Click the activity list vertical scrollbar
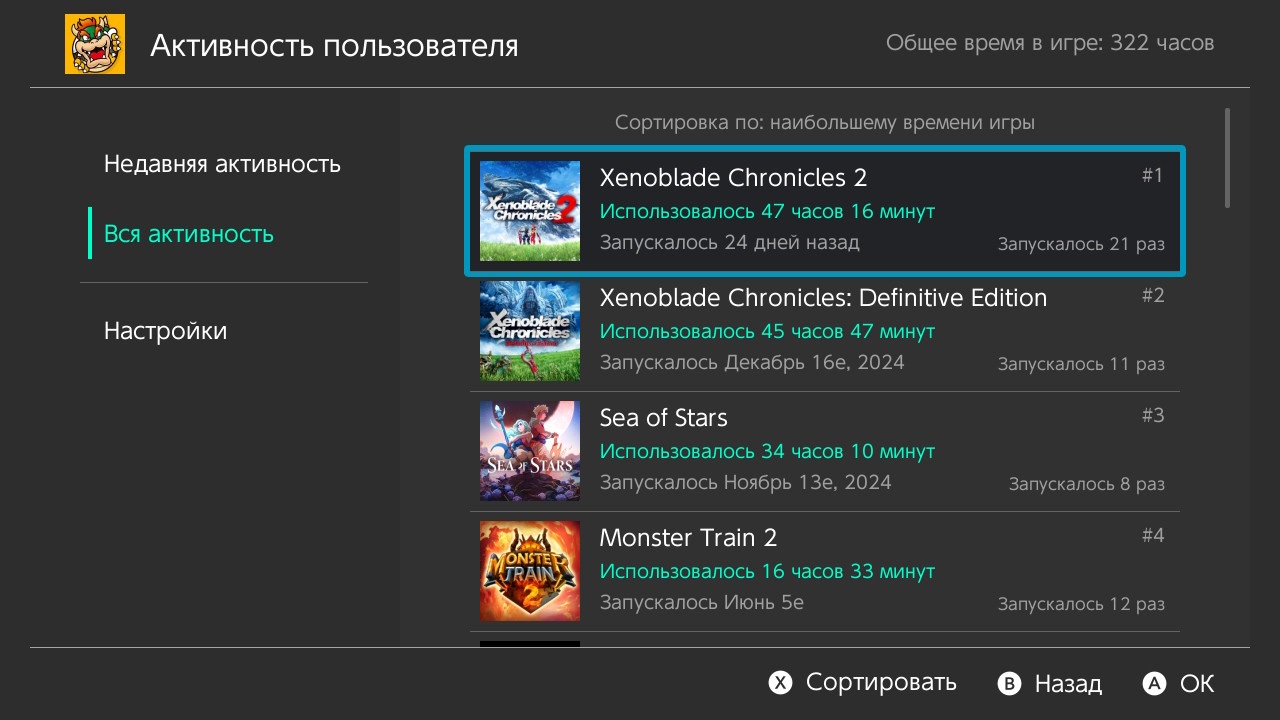Screen dimensions: 1280x720 (x=1228, y=158)
